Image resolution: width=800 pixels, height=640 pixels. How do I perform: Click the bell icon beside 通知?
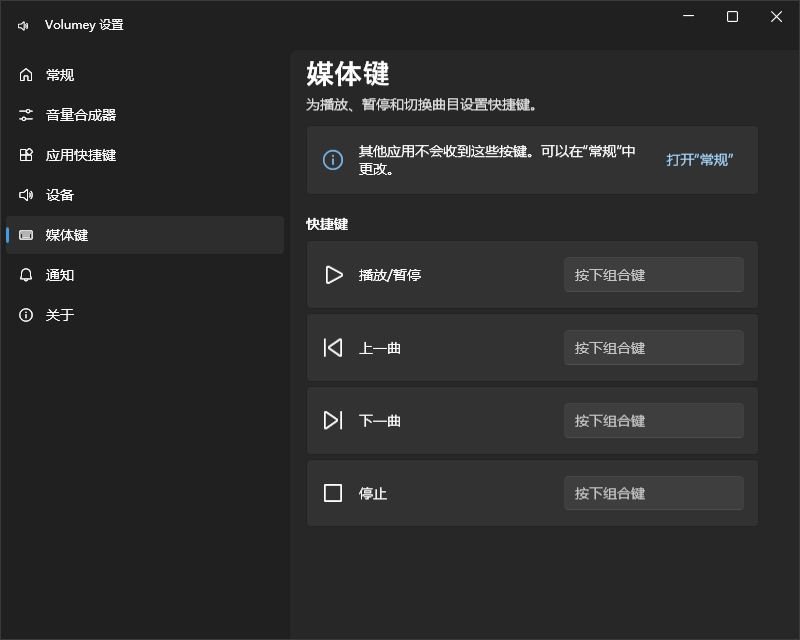[26, 275]
